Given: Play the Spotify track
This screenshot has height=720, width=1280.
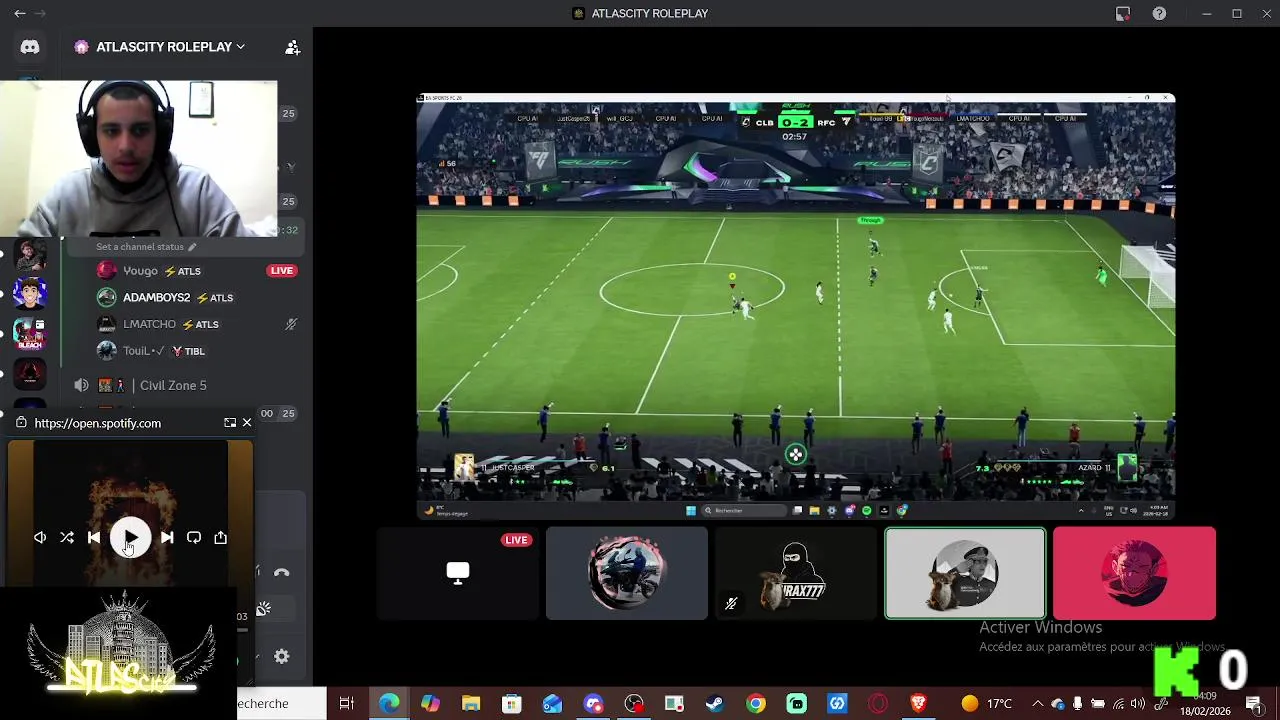Looking at the screenshot, I should point(130,538).
